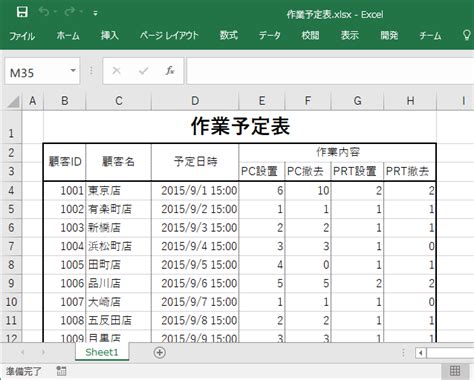Image resolution: width=474 pixels, height=380 pixels.
Task: Select column A header
Action: [33, 101]
